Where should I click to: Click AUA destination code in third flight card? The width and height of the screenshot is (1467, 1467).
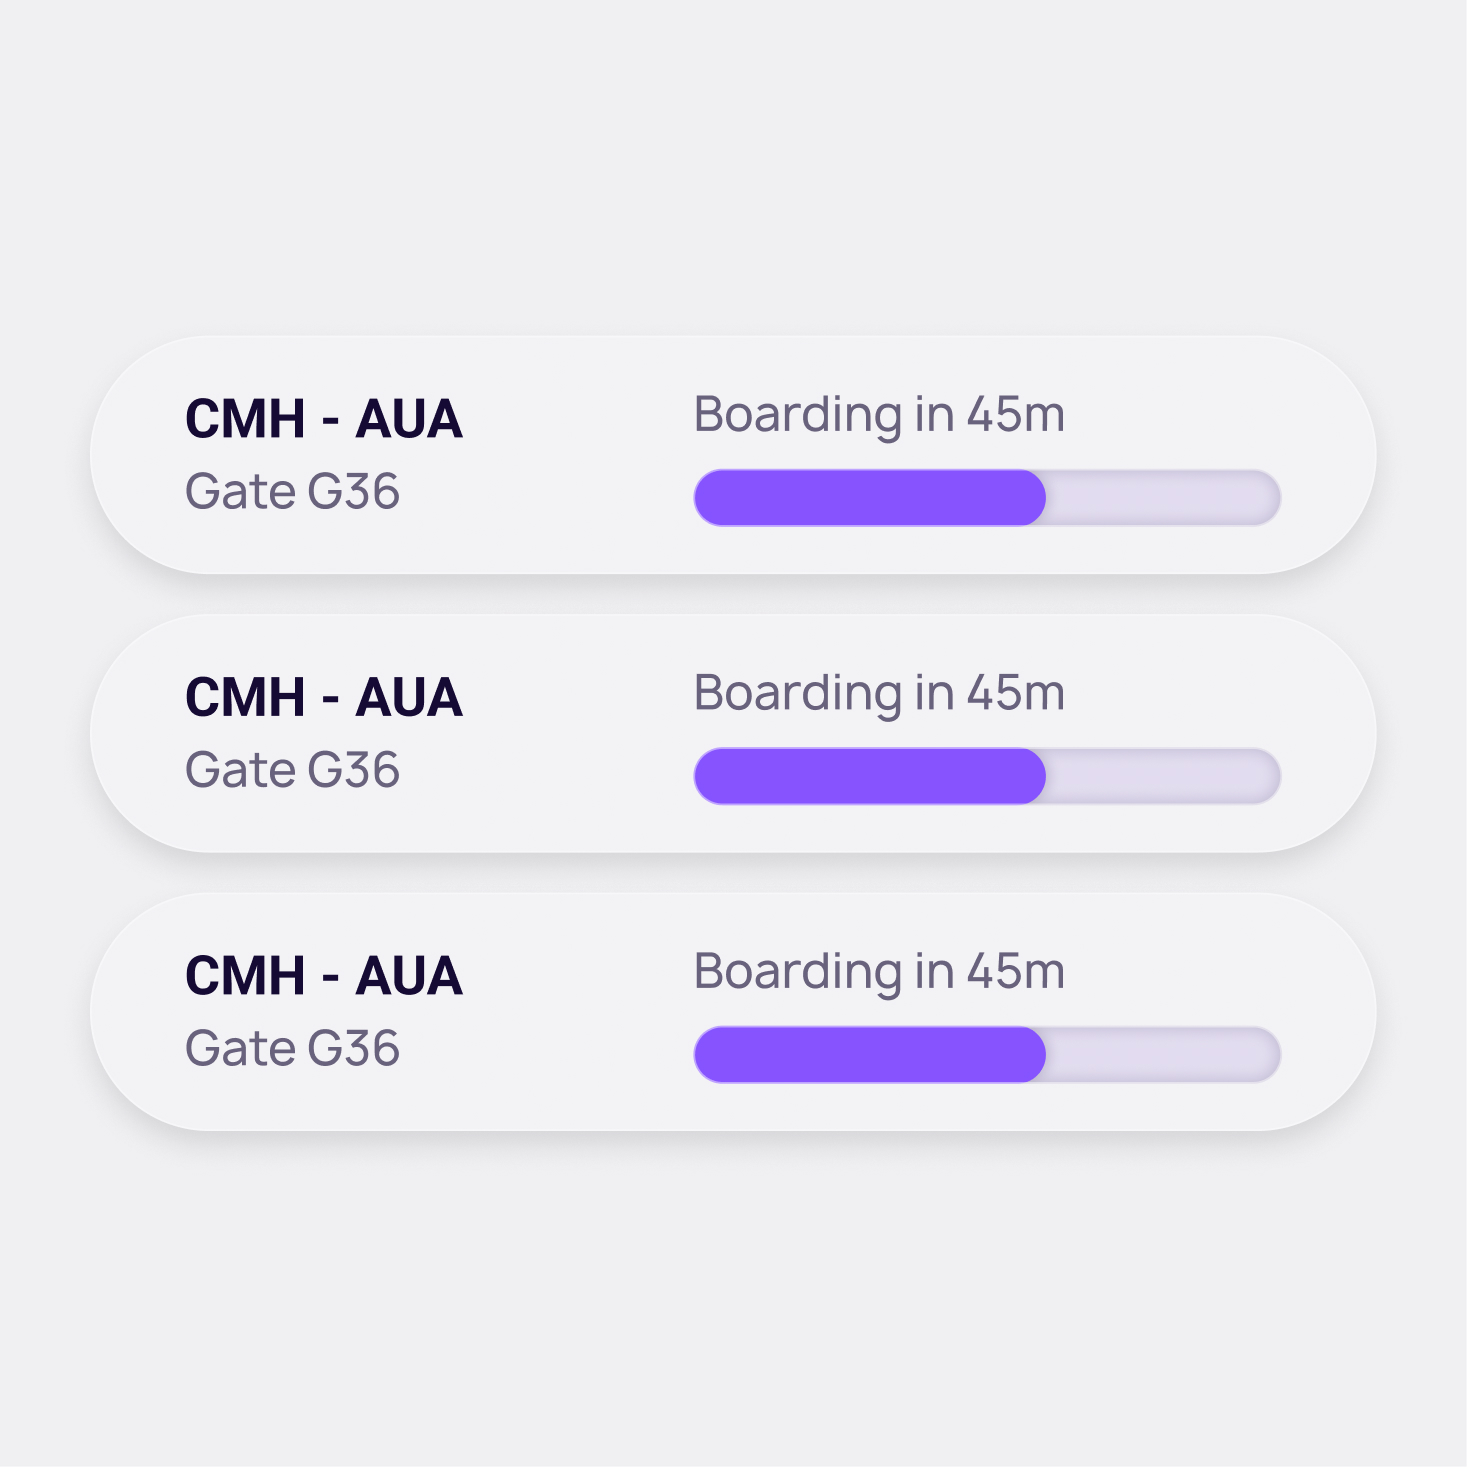pyautogui.click(x=409, y=976)
